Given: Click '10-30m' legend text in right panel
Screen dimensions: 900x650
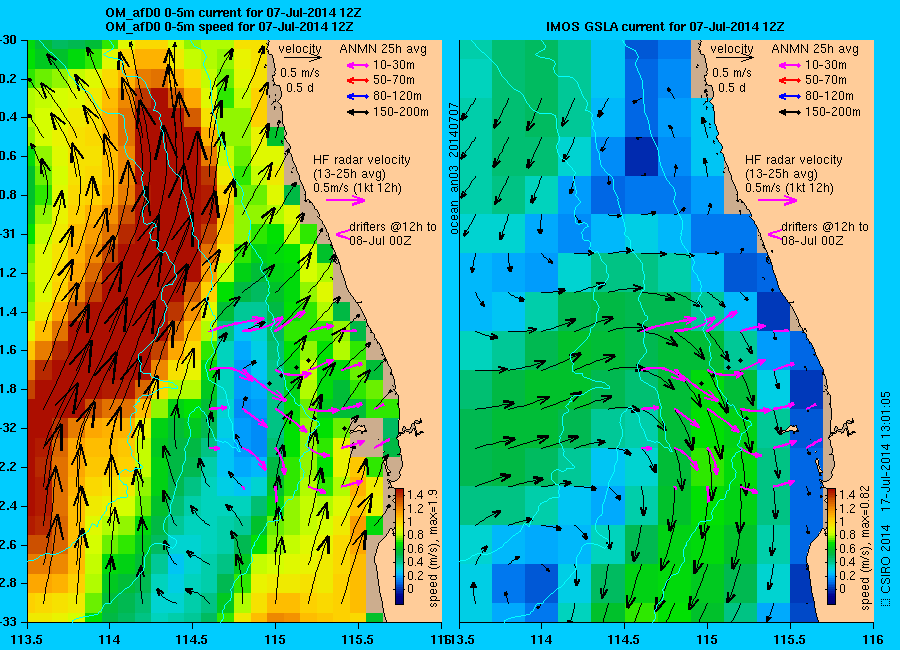Looking at the screenshot, I should pyautogui.click(x=826, y=65).
